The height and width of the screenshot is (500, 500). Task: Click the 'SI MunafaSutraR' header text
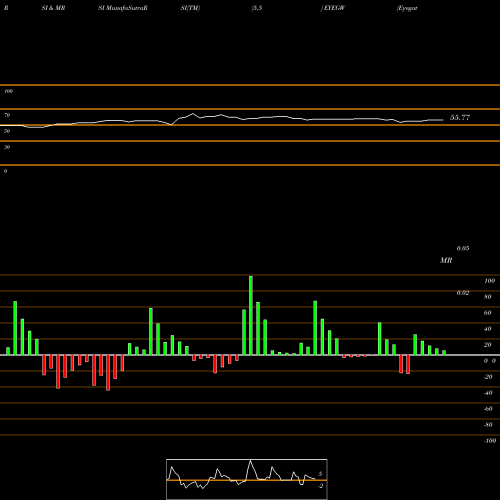[123, 8]
